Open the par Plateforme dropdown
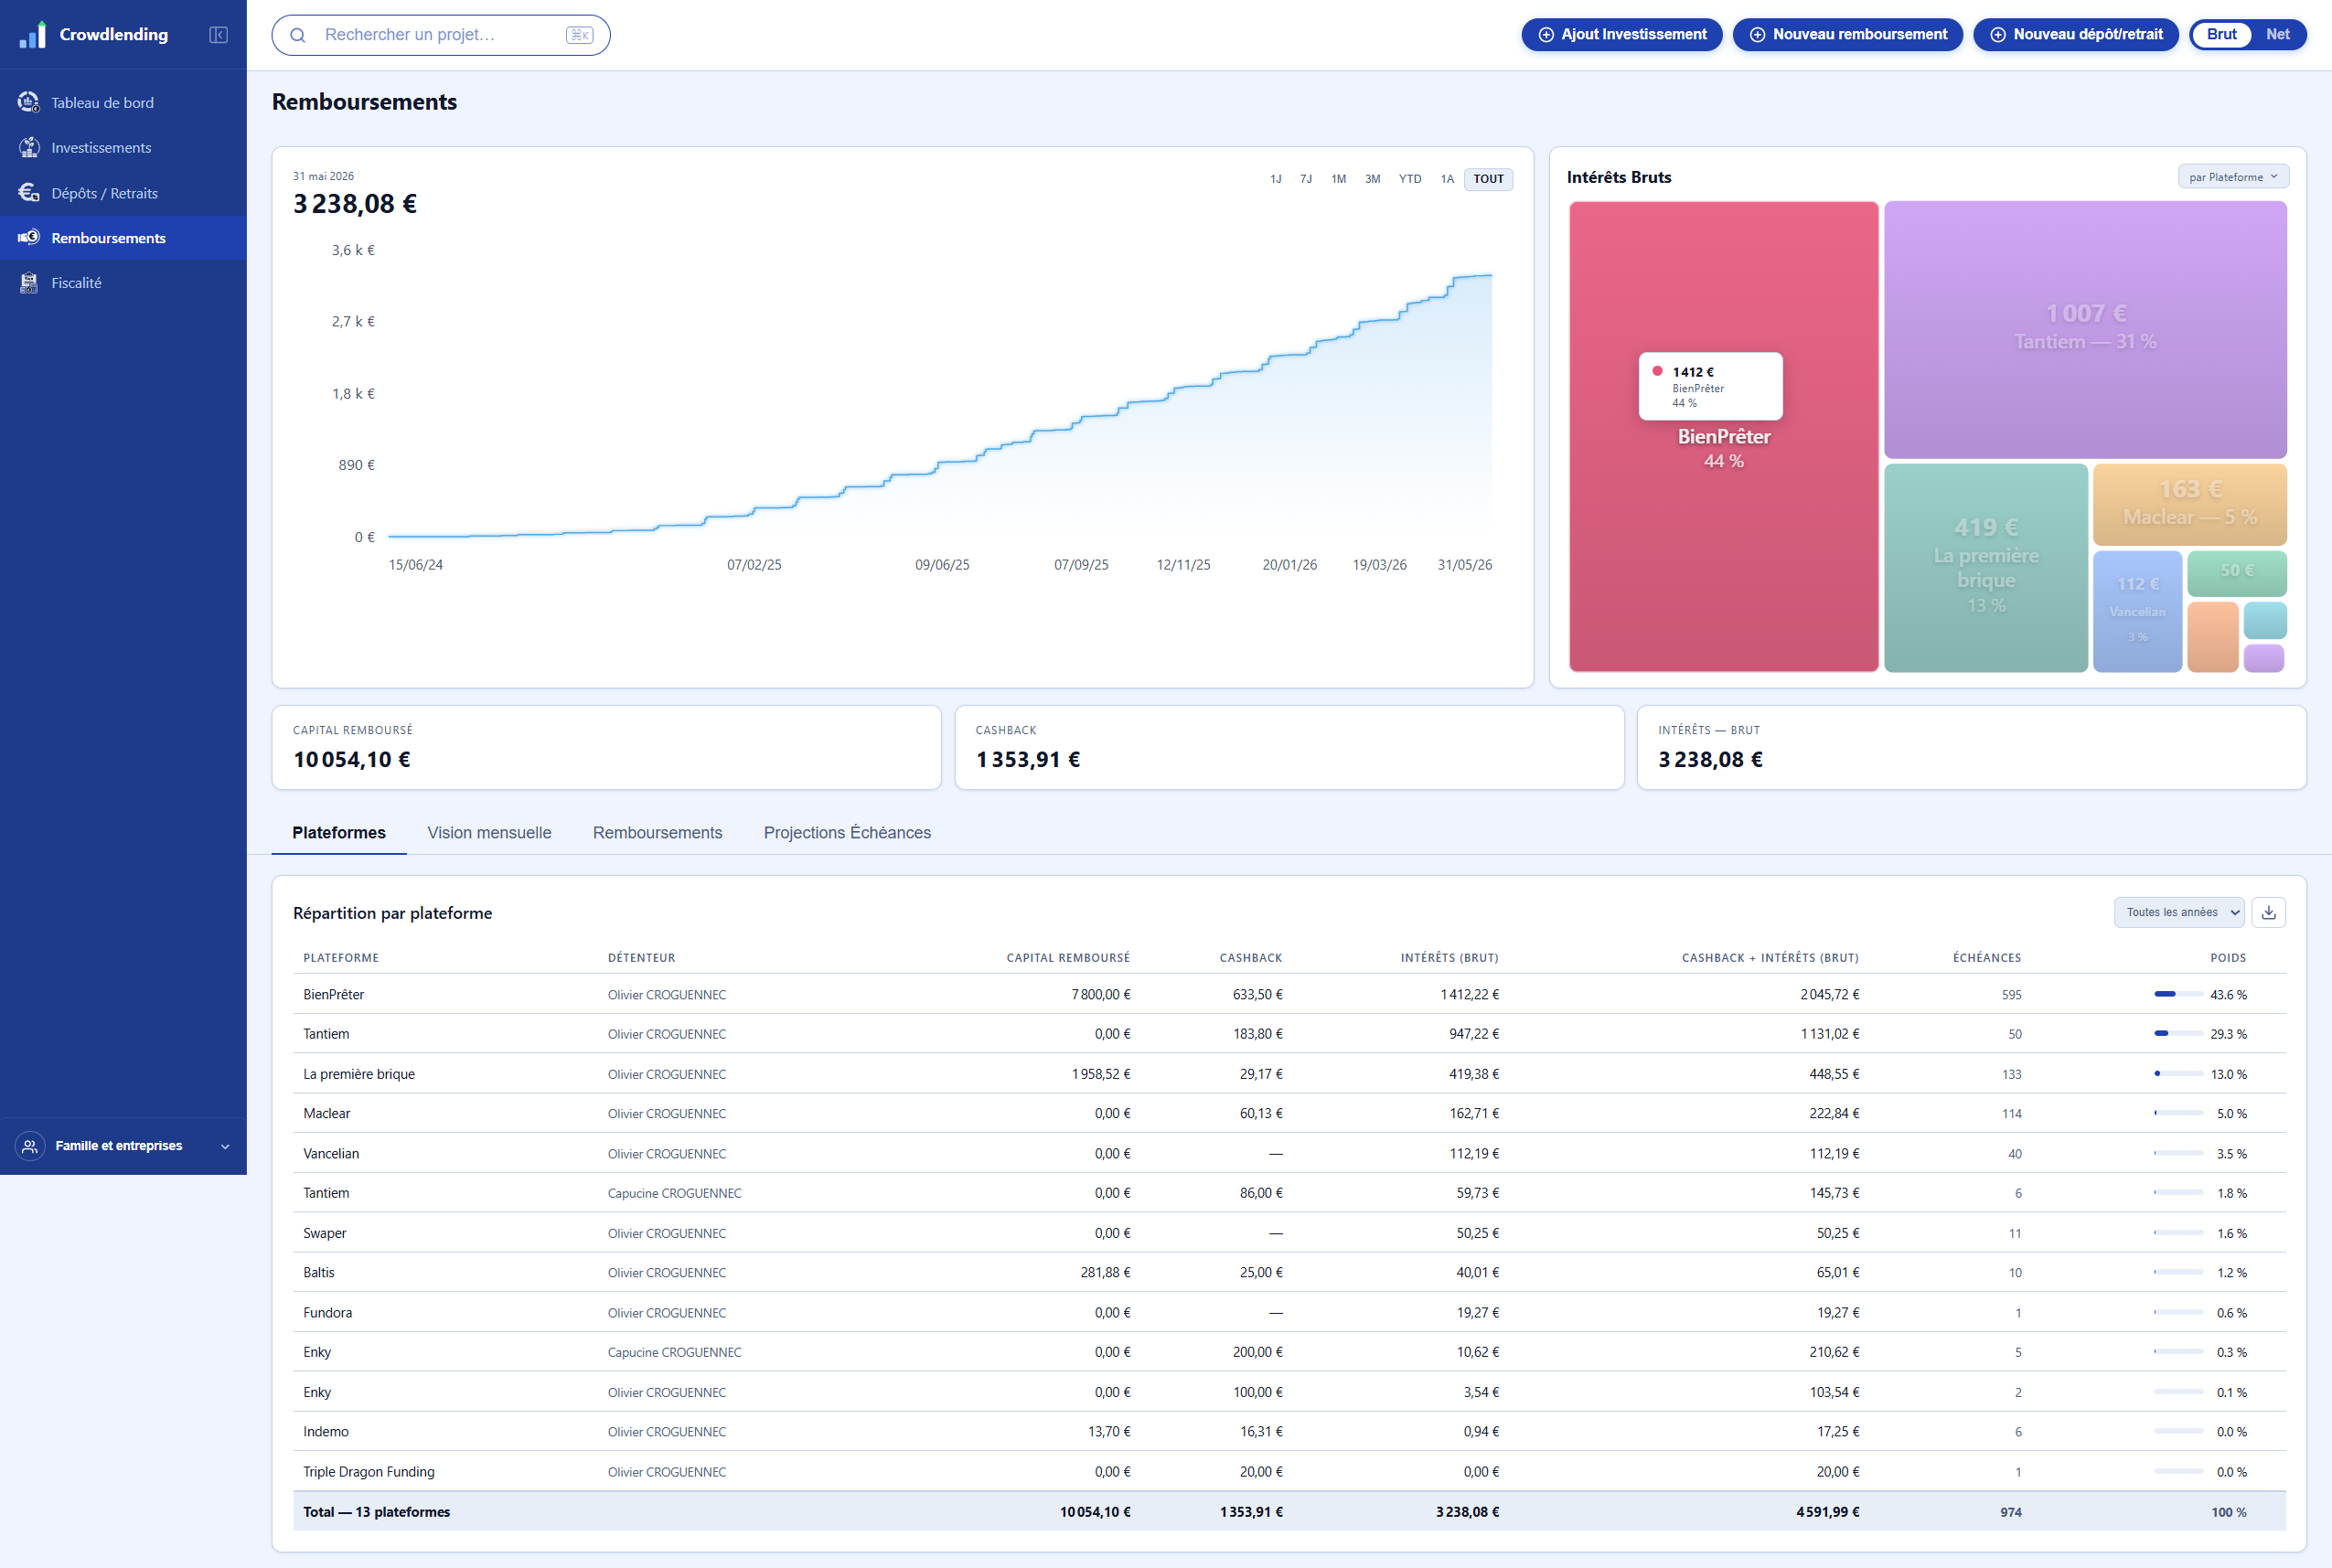 coord(2232,177)
